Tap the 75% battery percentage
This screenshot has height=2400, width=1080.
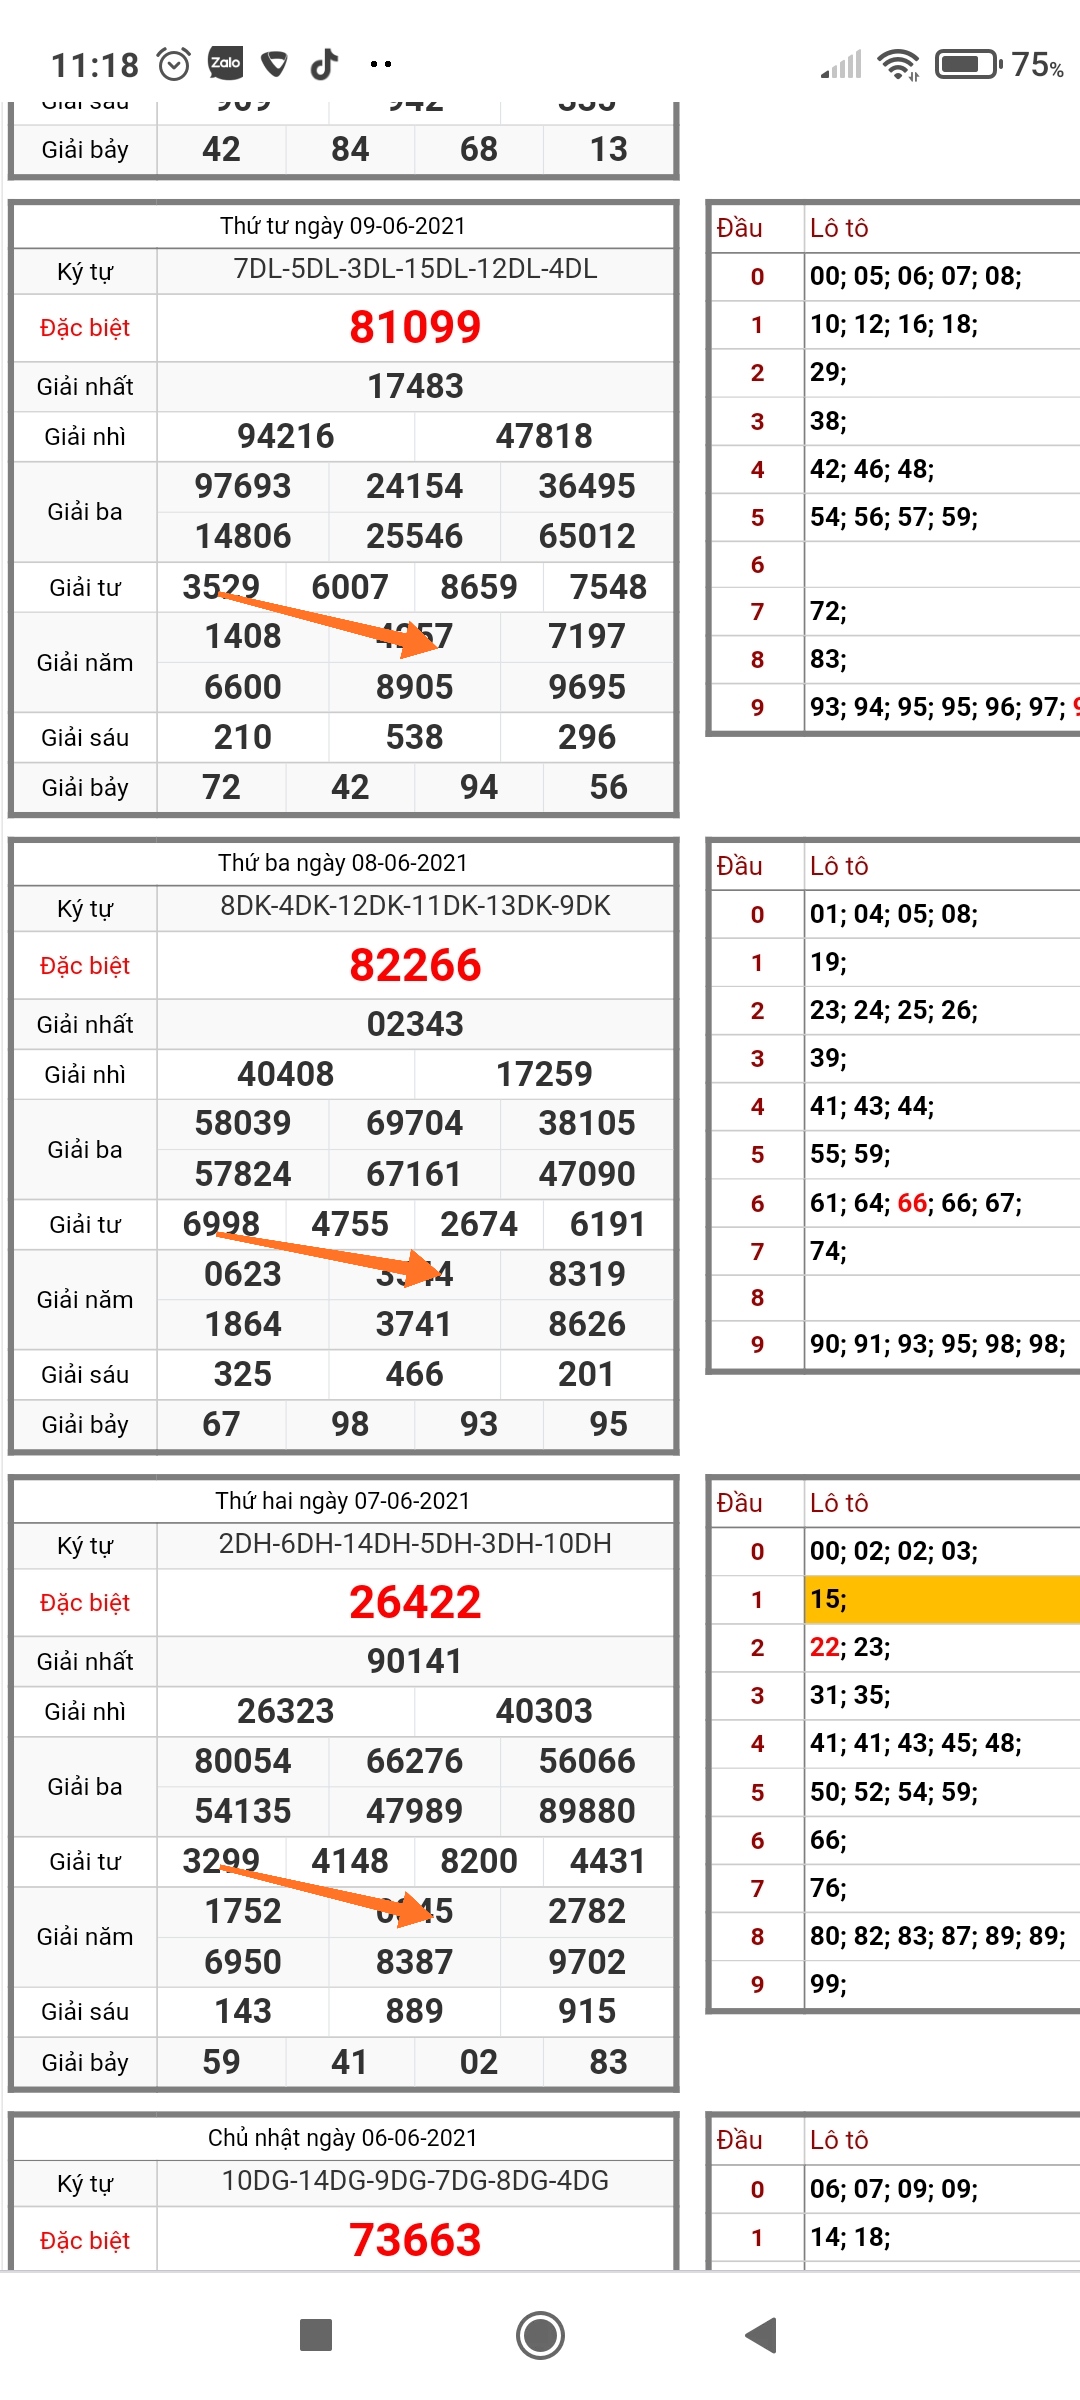point(1037,65)
